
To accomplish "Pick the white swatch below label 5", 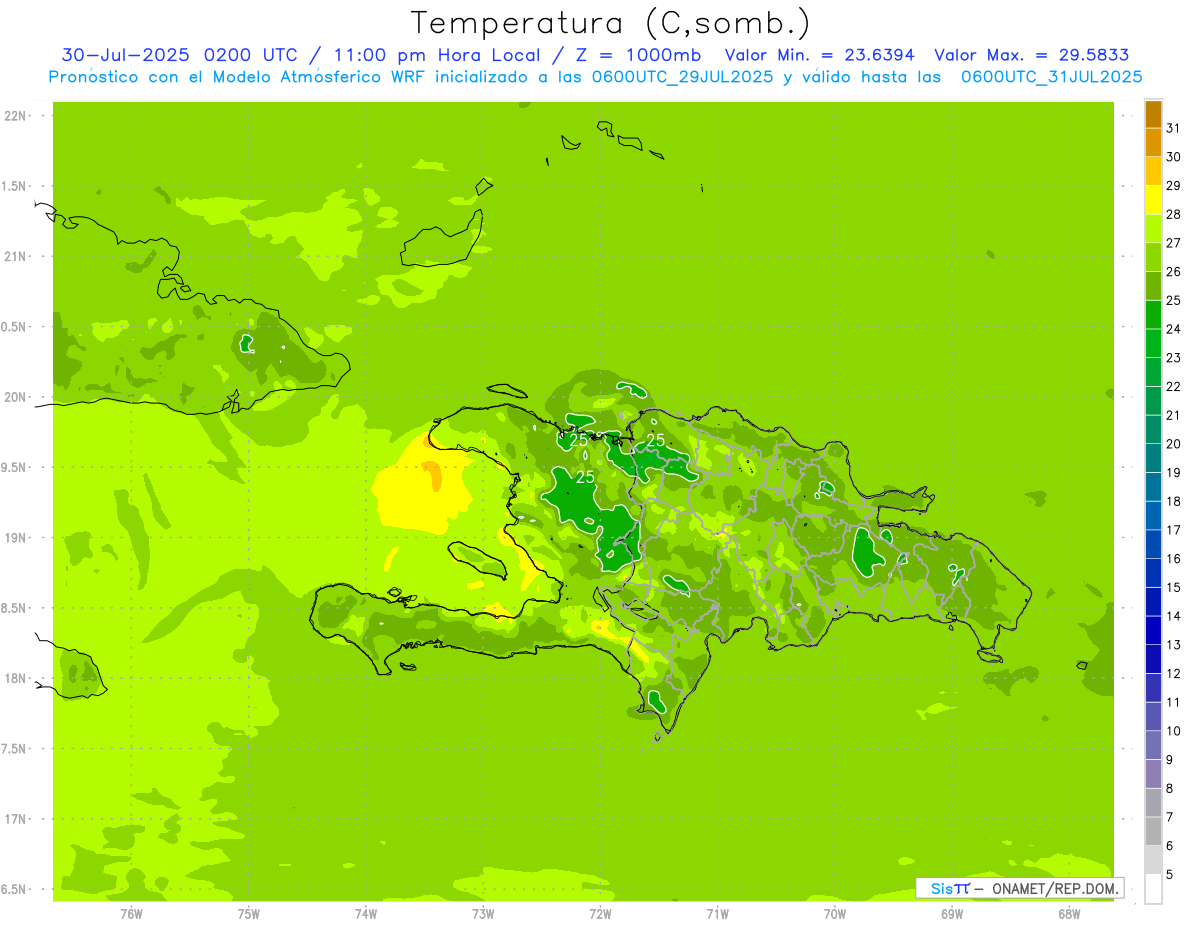I will click(1153, 889).
